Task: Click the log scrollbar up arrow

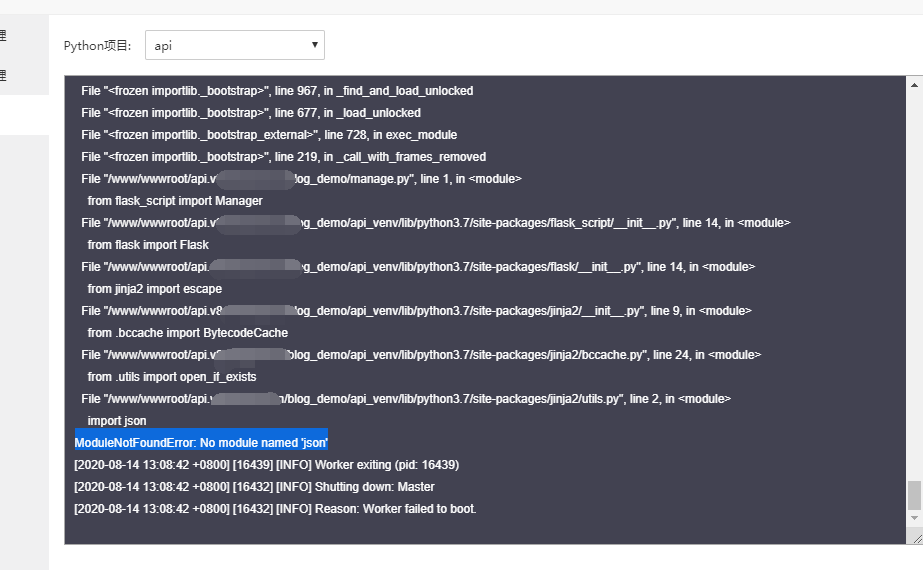Action: click(914, 85)
